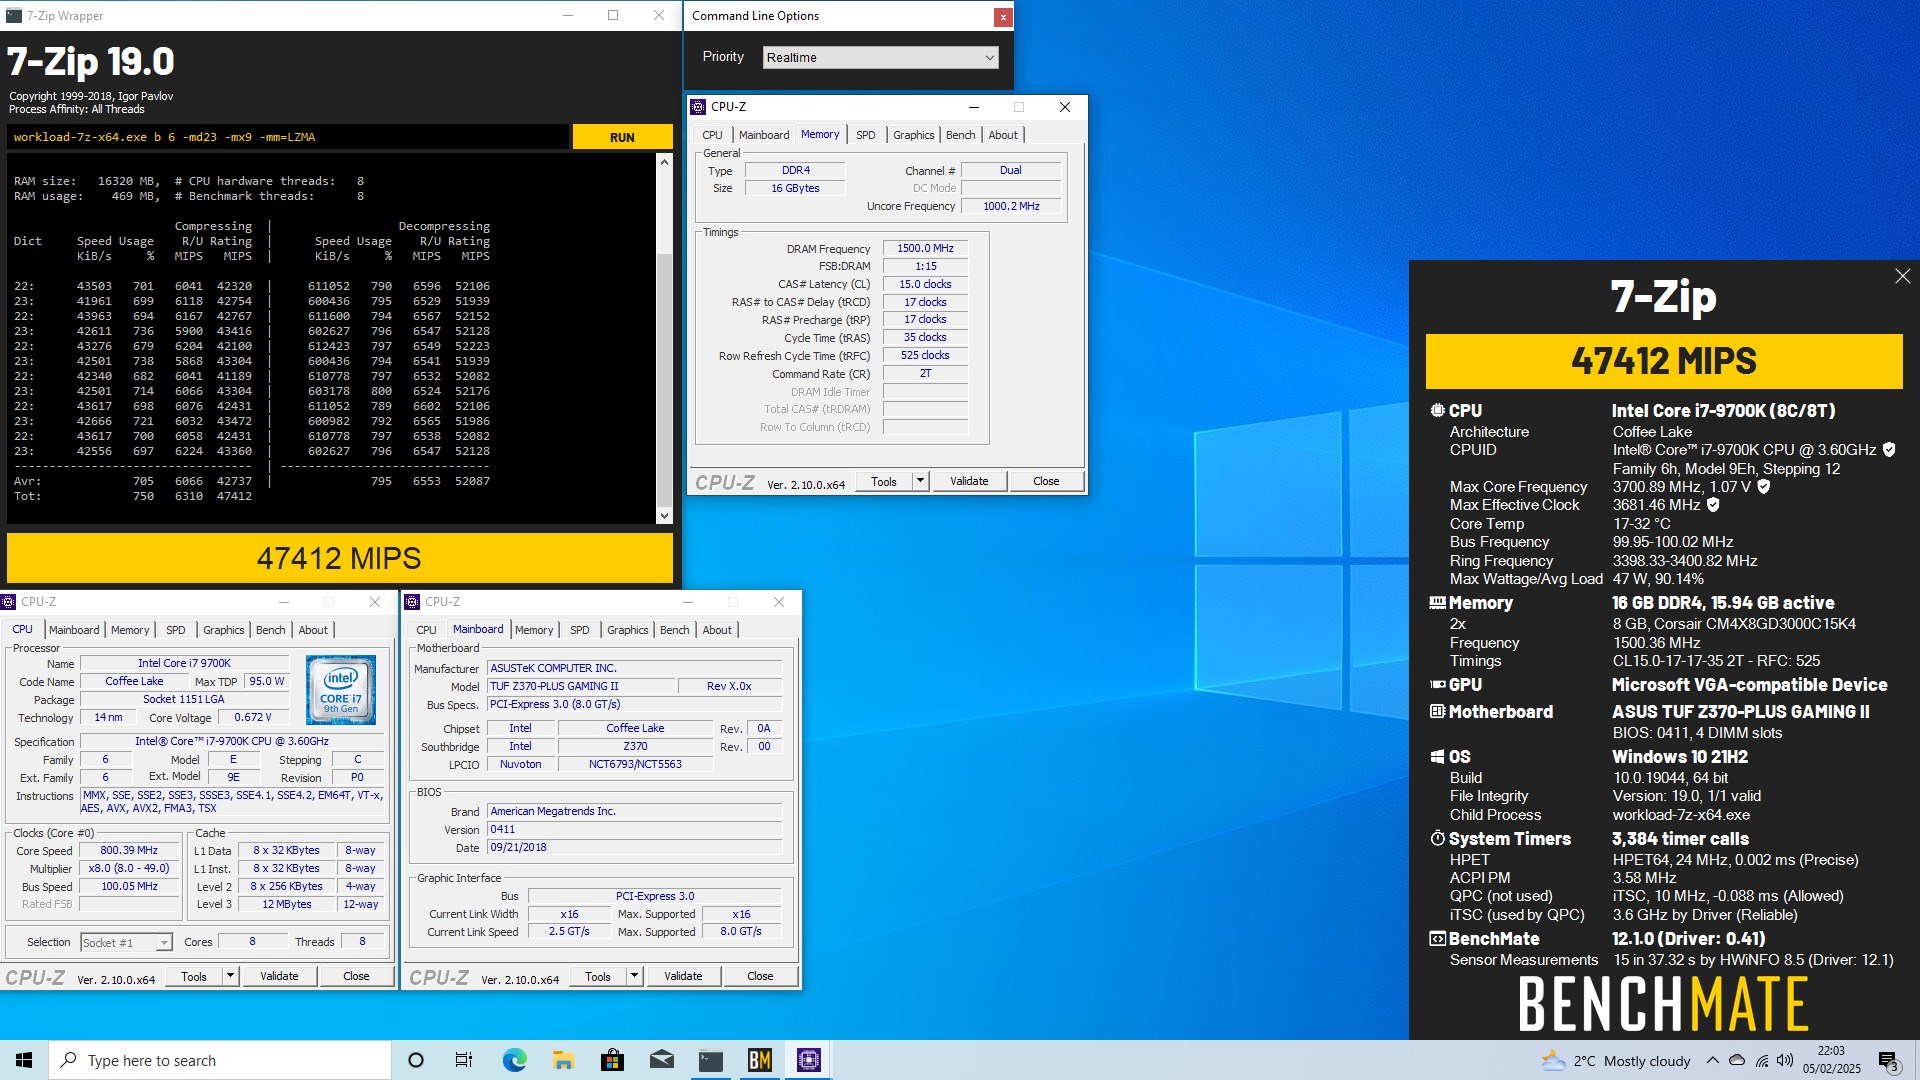The height and width of the screenshot is (1080, 1920).
Task: Click the Cores value field showing 8
Action: (252, 941)
